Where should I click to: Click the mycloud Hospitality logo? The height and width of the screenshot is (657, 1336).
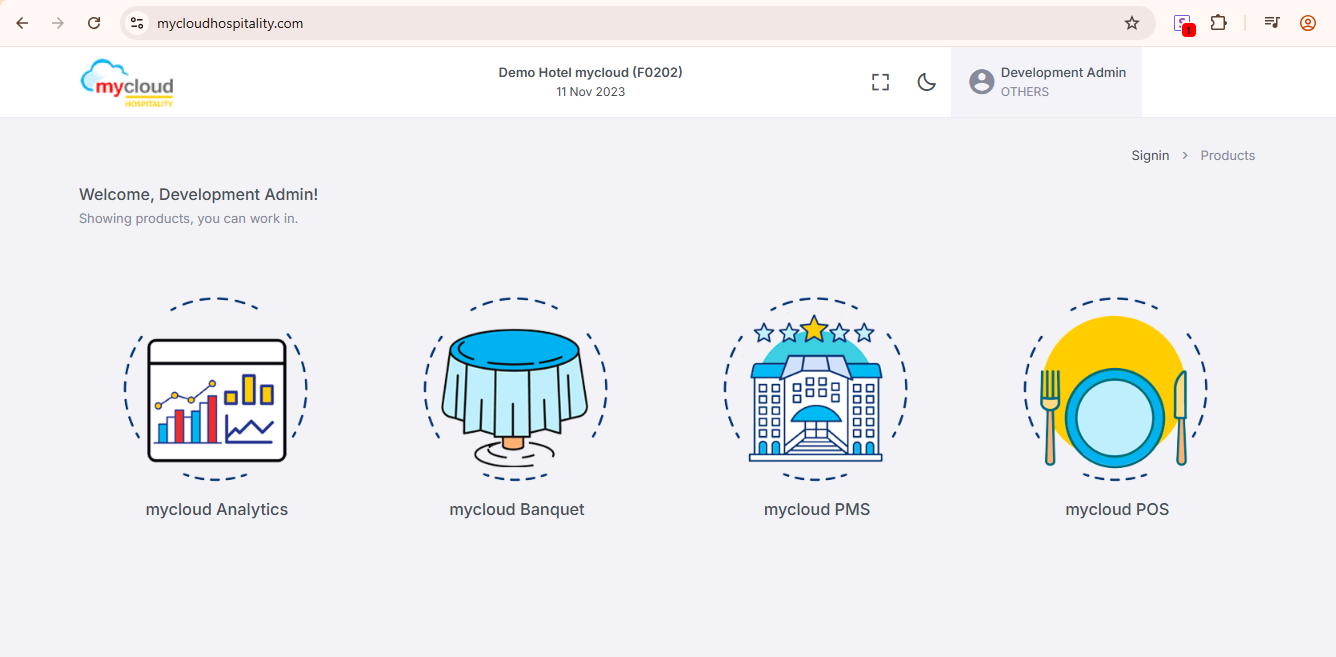point(127,83)
